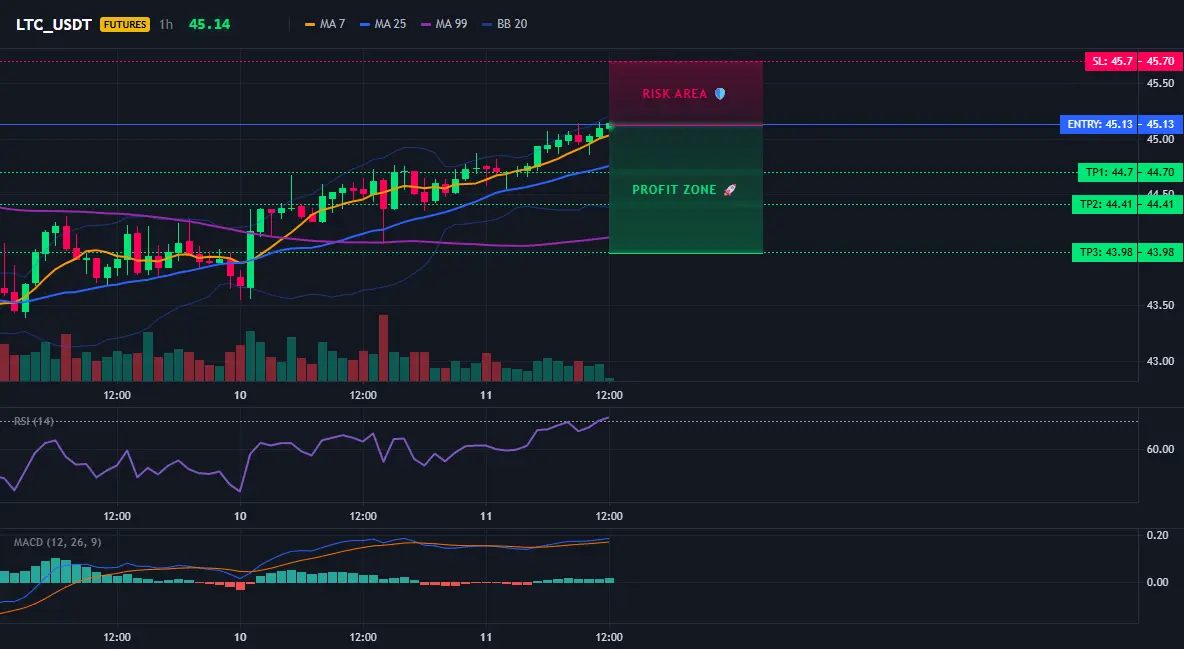Click the ENTRY: 45.13 price label
Viewport: 1184px width, 649px height.
coord(1099,124)
